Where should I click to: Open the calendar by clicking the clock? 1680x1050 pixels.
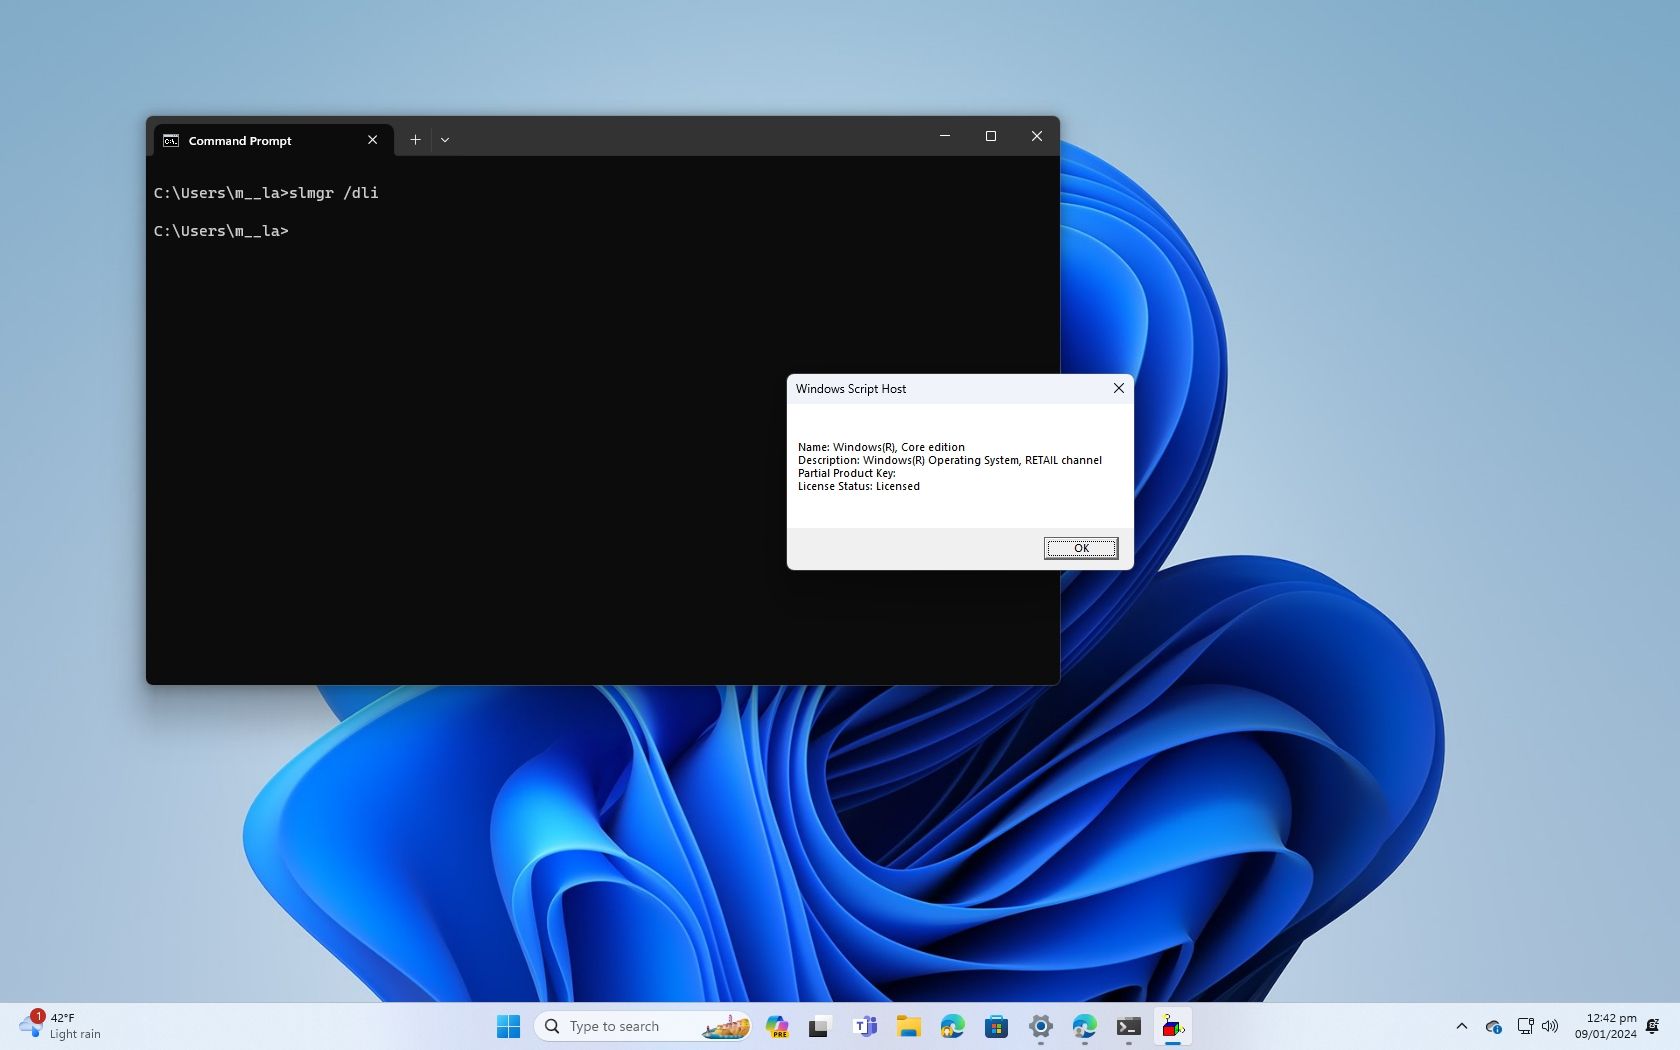[1604, 1026]
